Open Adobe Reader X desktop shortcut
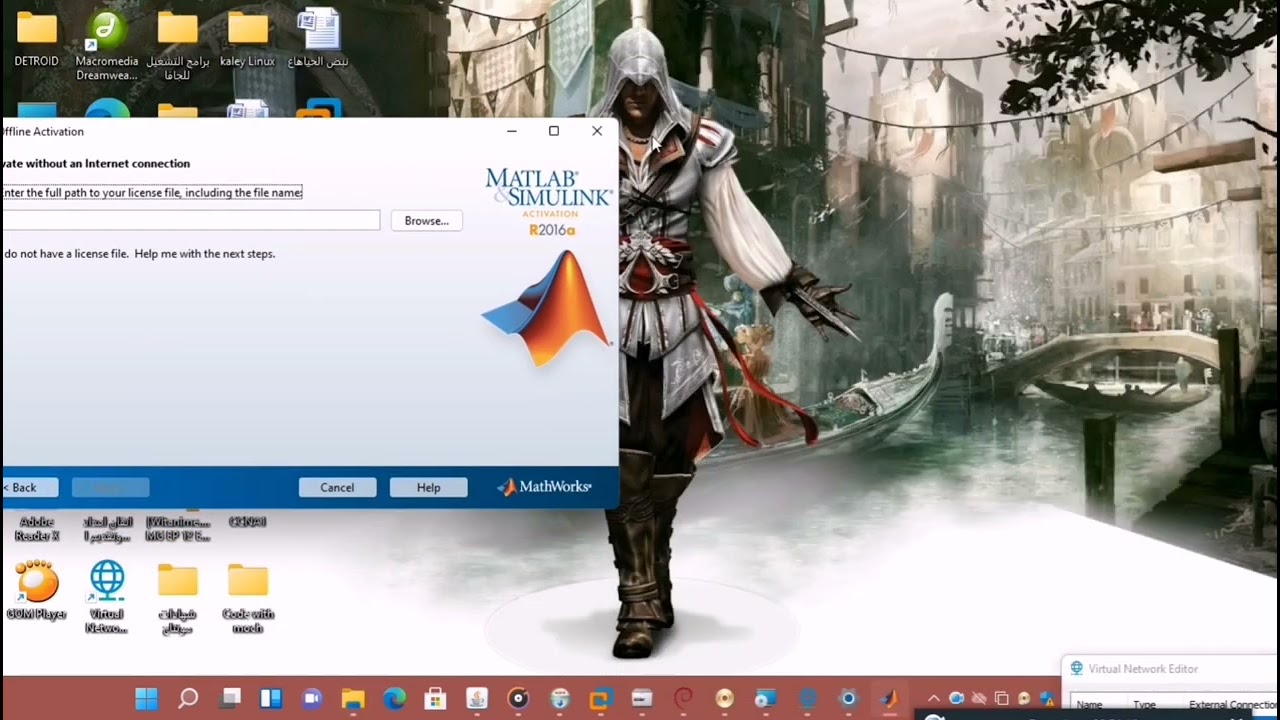Viewport: 1280px width, 720px height. tap(37, 528)
